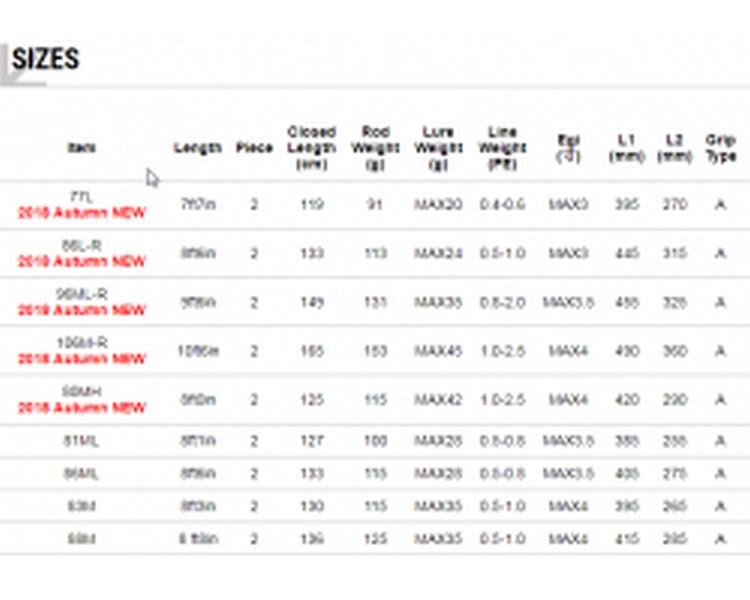Click the L1 value 415
The image size is (750, 600).
click(x=627, y=539)
